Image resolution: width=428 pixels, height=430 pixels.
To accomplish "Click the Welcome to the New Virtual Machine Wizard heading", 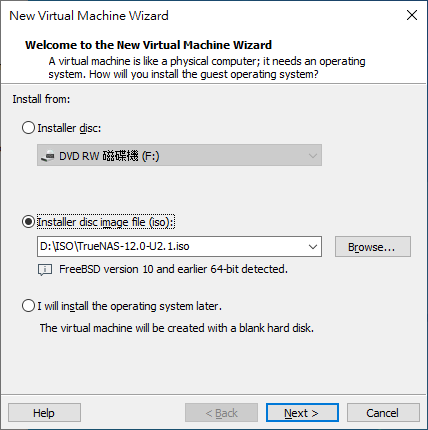I will pyautogui.click(x=149, y=45).
